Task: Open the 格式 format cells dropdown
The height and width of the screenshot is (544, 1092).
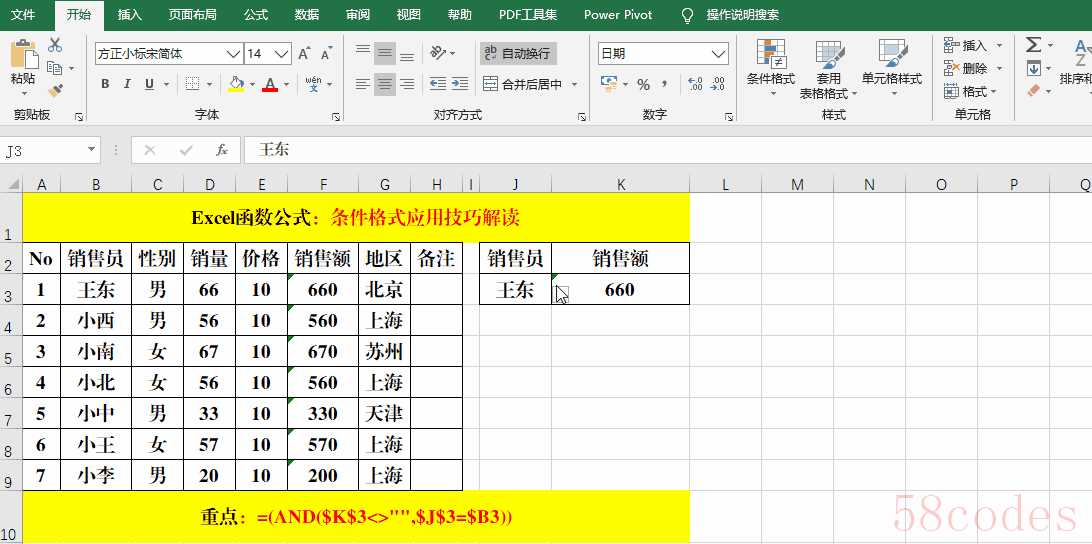Action: (x=972, y=91)
